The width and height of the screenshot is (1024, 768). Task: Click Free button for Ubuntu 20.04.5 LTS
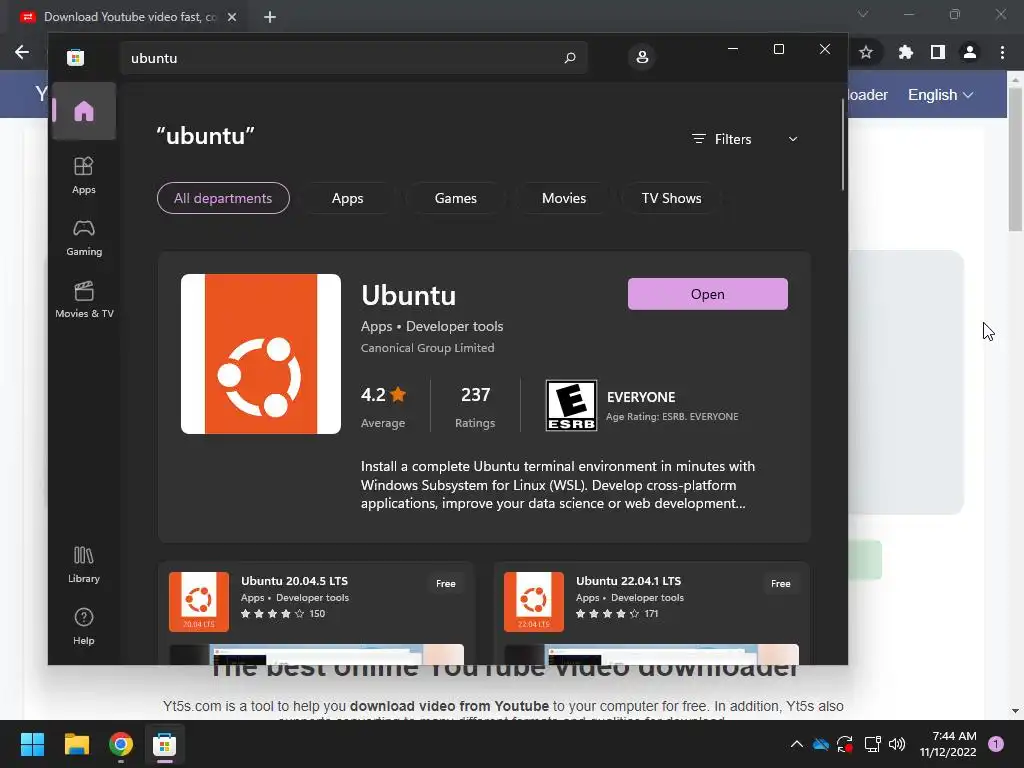[x=445, y=584]
